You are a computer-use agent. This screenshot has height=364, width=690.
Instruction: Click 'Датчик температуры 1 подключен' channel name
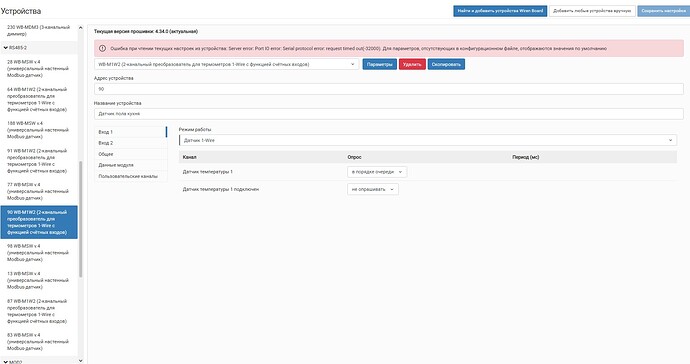click(x=220, y=189)
